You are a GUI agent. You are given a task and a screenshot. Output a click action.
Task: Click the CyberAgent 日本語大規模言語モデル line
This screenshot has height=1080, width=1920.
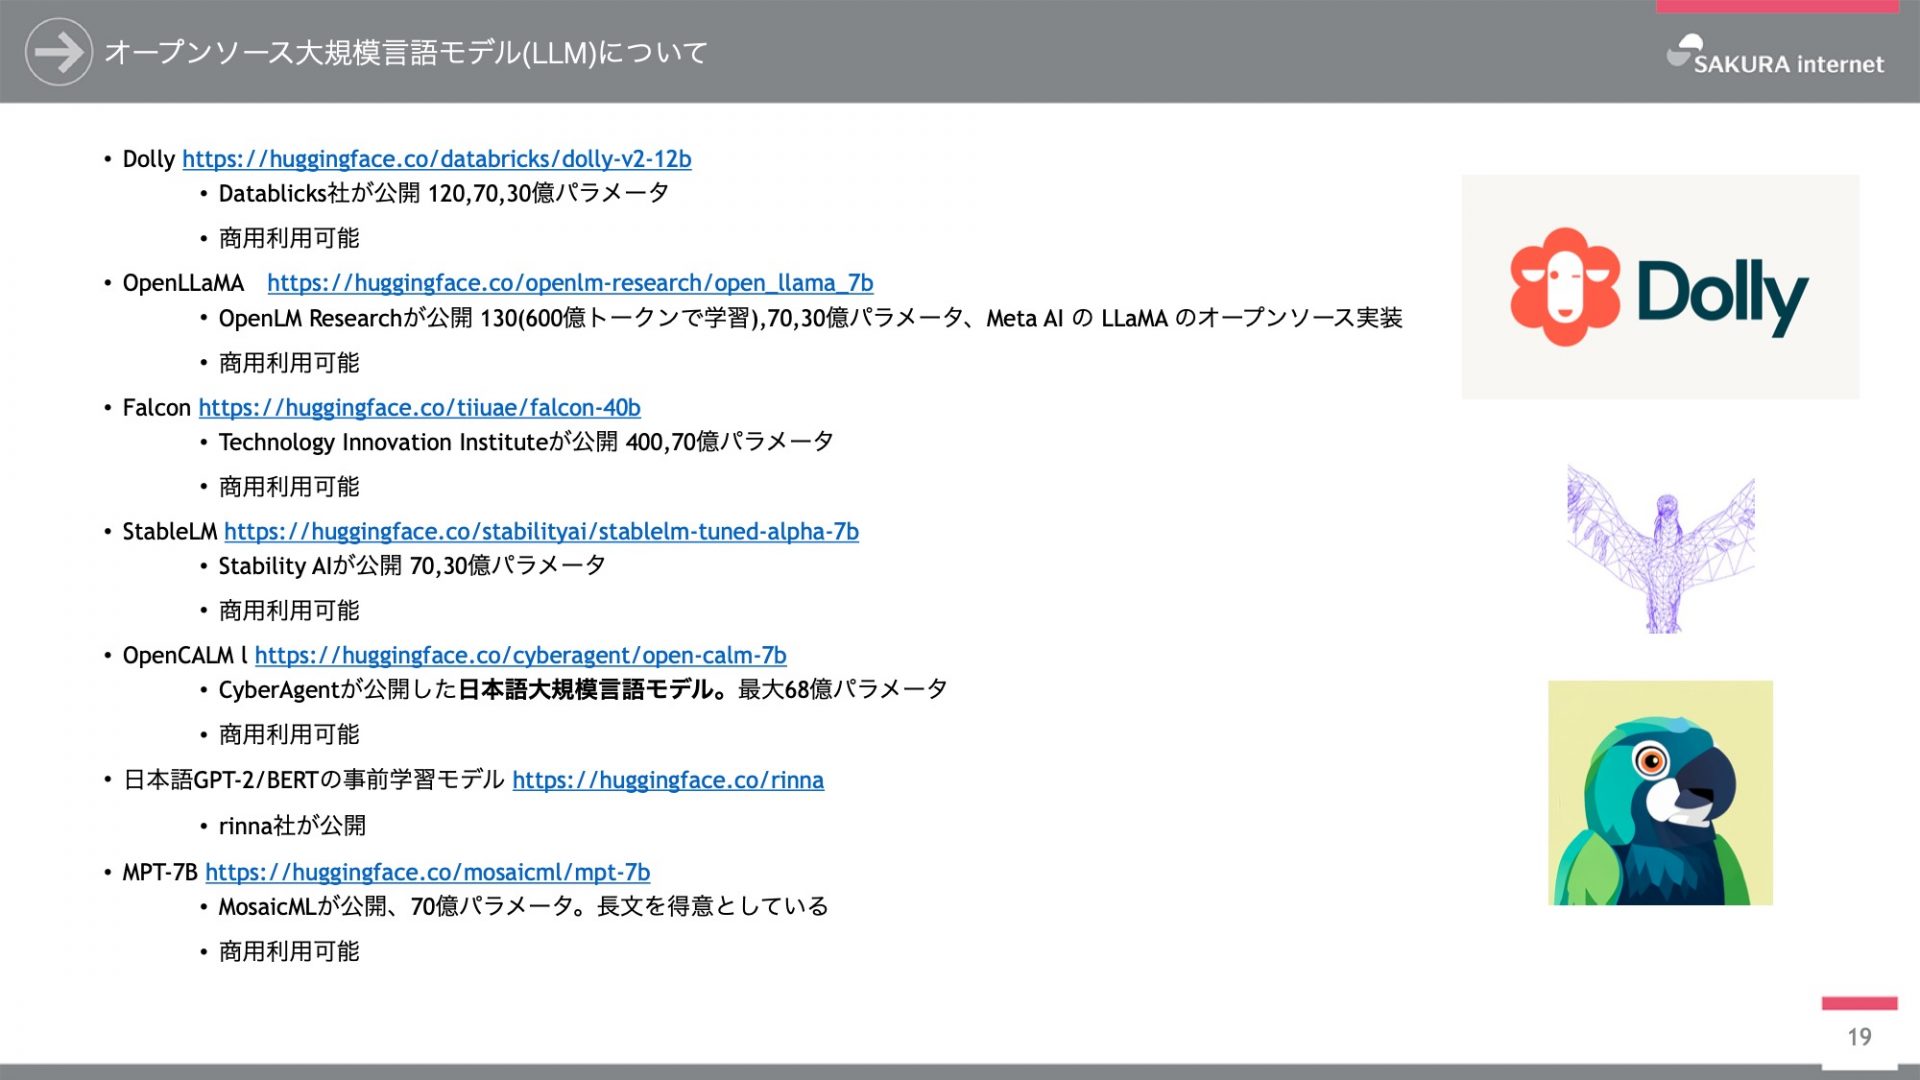(x=583, y=690)
